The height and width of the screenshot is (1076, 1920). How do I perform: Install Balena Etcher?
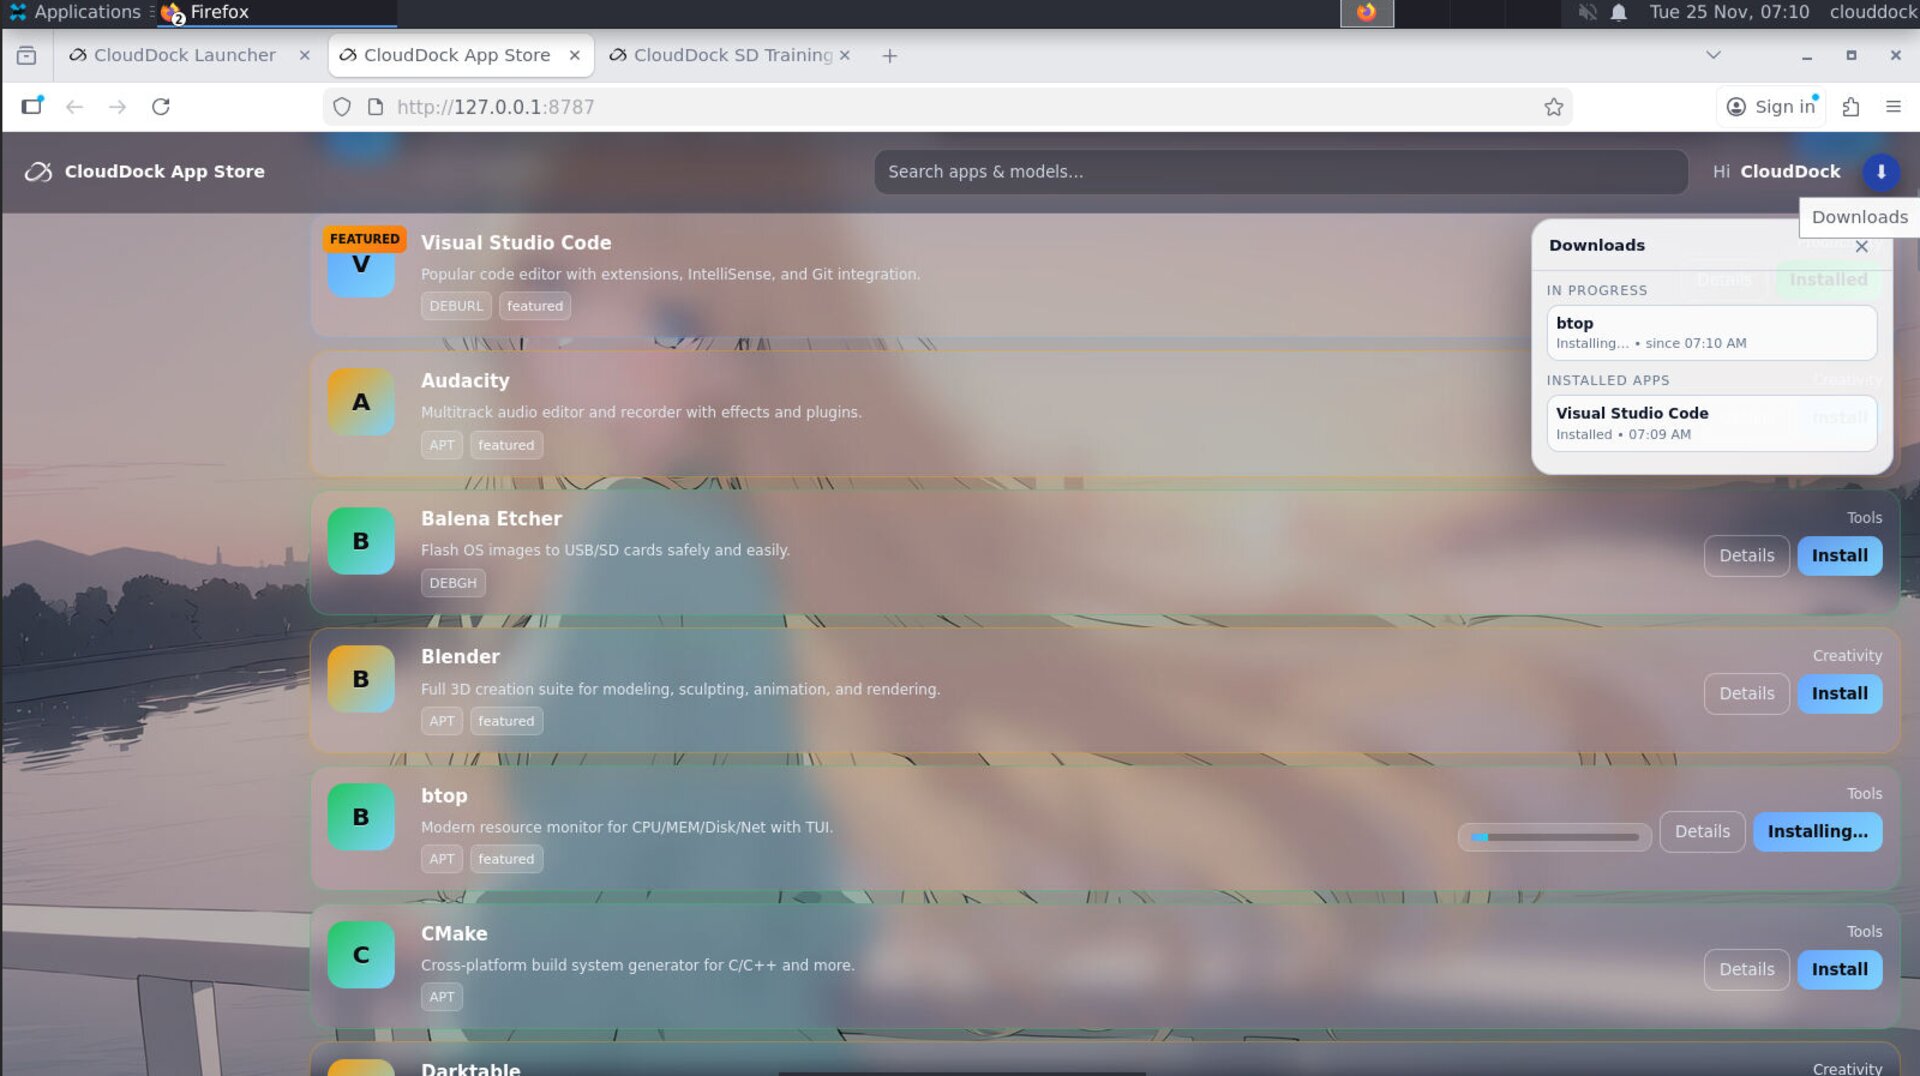point(1839,556)
